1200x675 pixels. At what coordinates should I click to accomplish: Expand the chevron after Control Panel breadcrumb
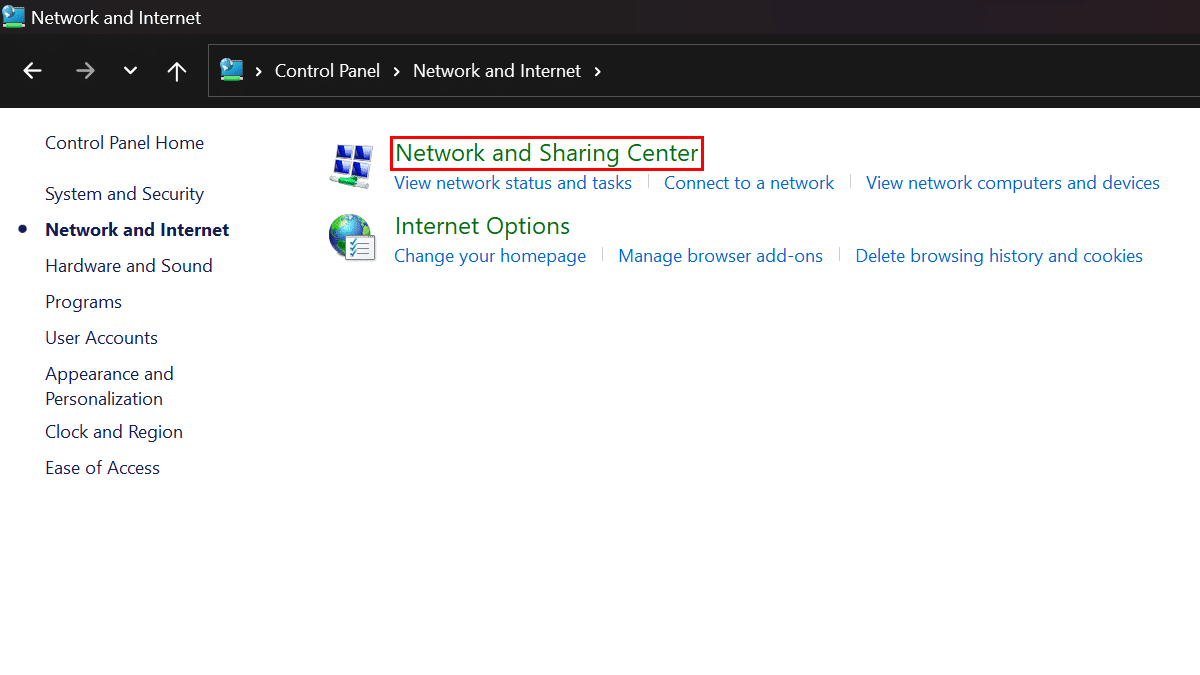(x=397, y=71)
